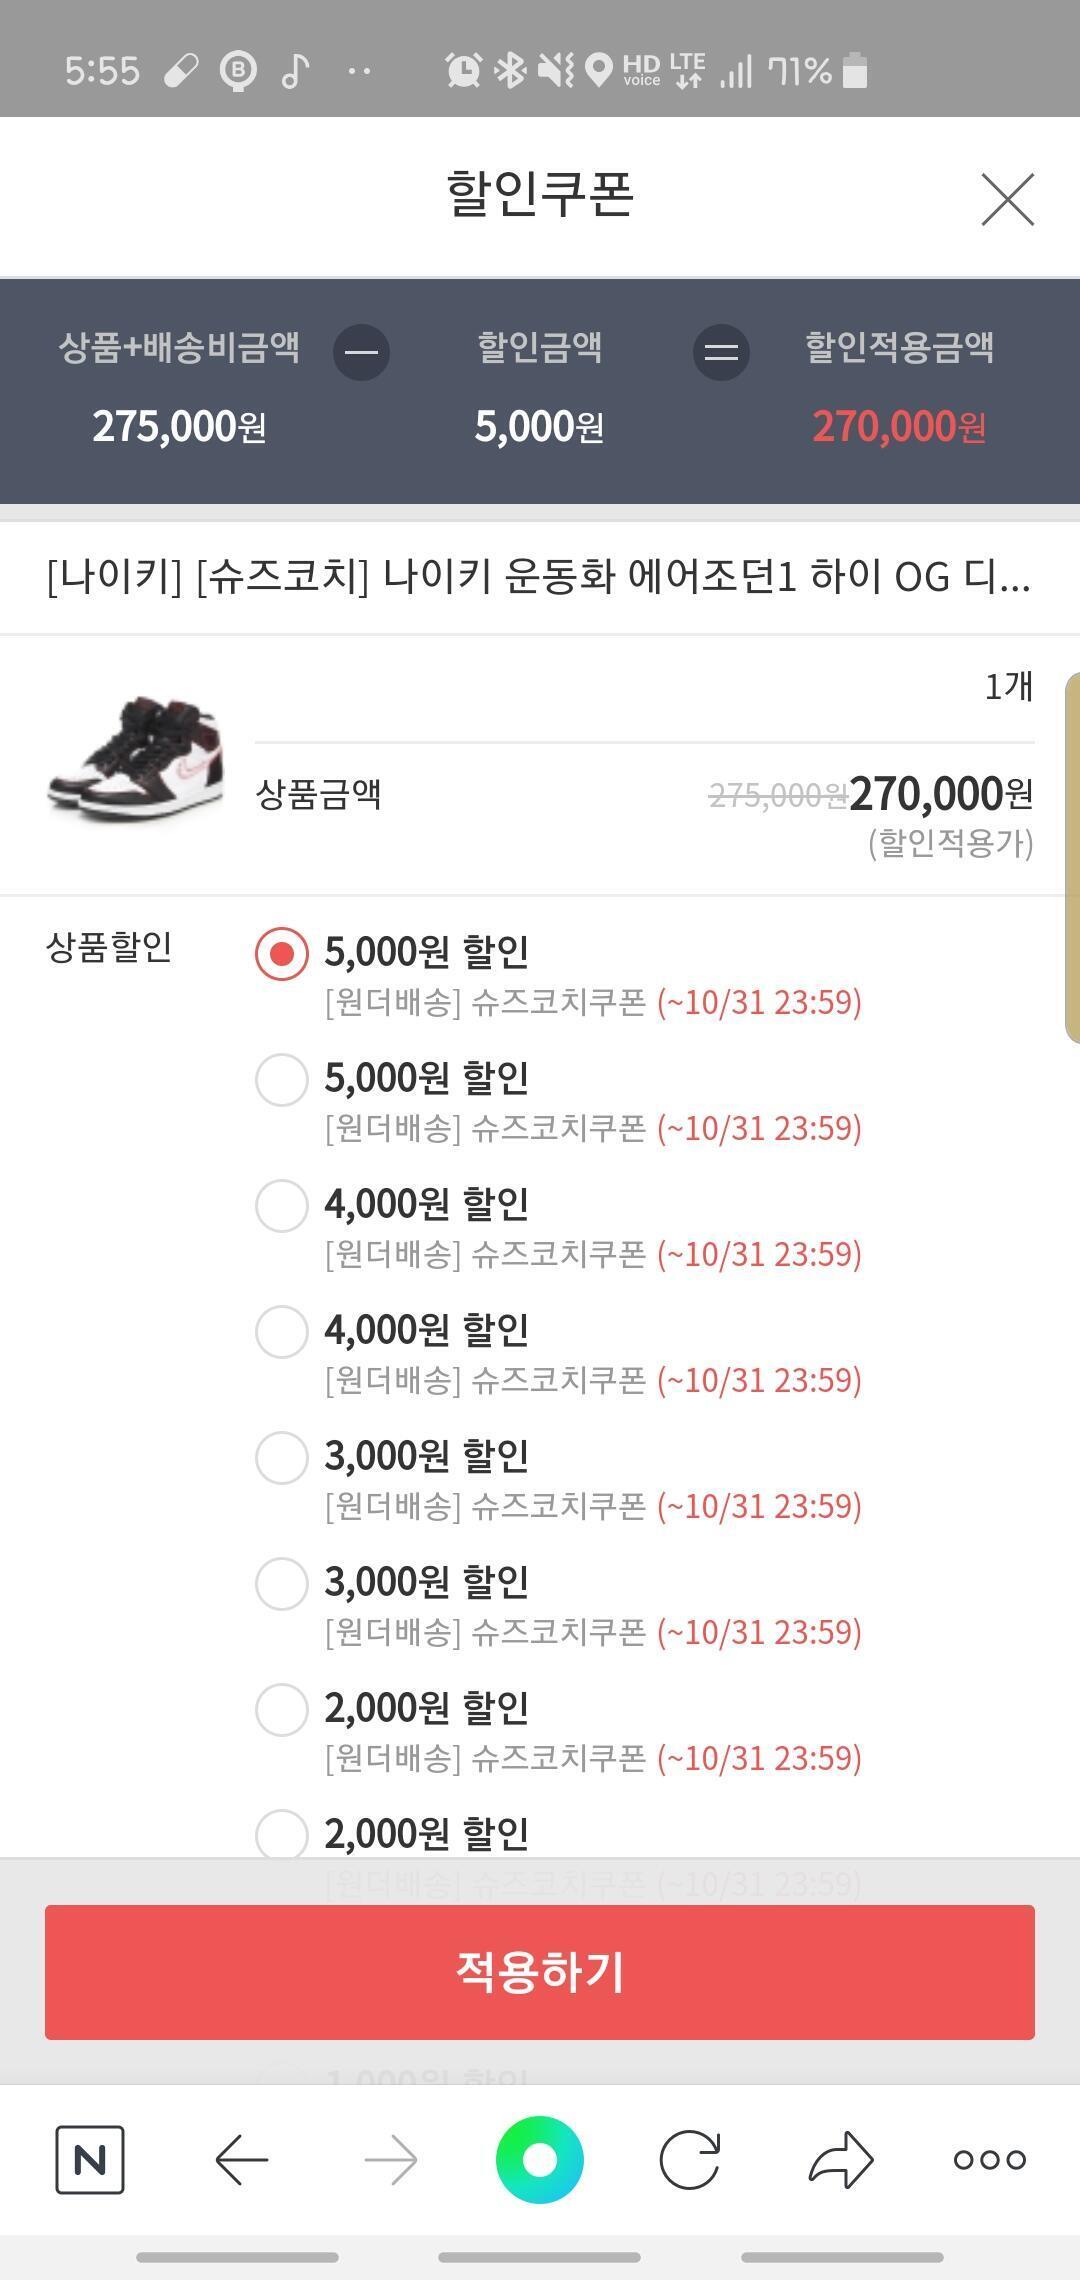Viewport: 1080px width, 2280px height.
Task: Go back with the left arrow
Action: 241,2160
